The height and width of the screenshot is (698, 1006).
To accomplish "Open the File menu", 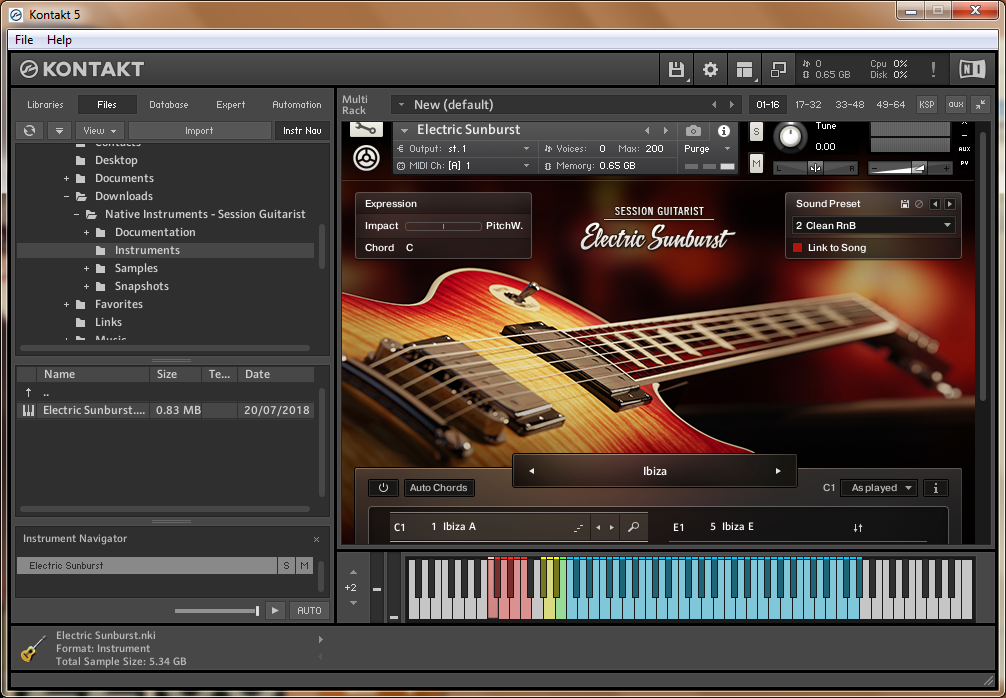I will click(x=24, y=40).
